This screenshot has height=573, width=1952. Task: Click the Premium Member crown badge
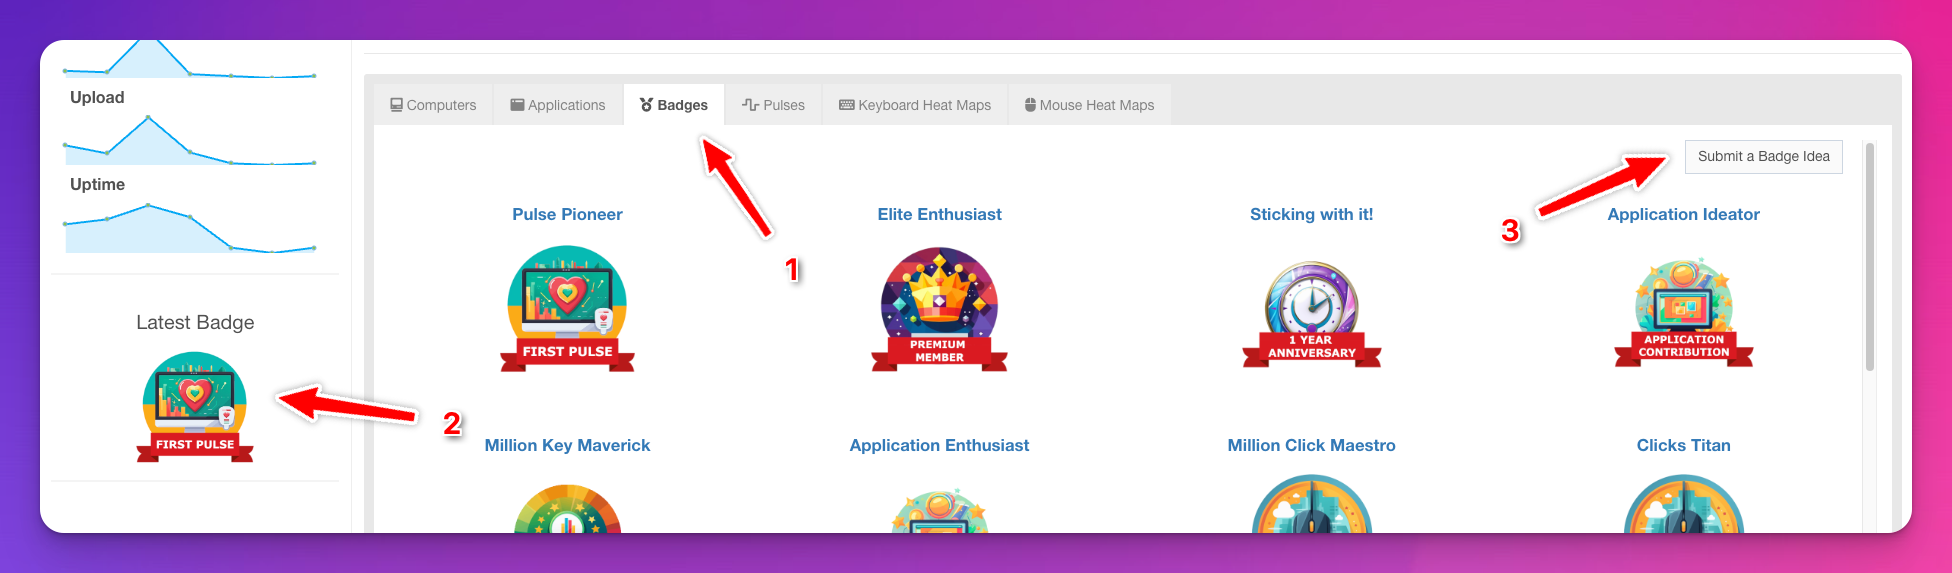[x=939, y=309]
